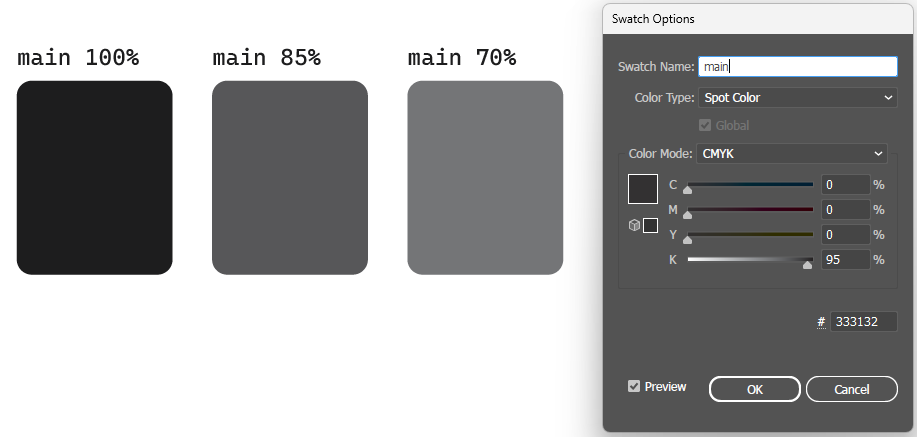This screenshot has height=437, width=917.
Task: Click the M percentage value field
Action: pyautogui.click(x=846, y=209)
